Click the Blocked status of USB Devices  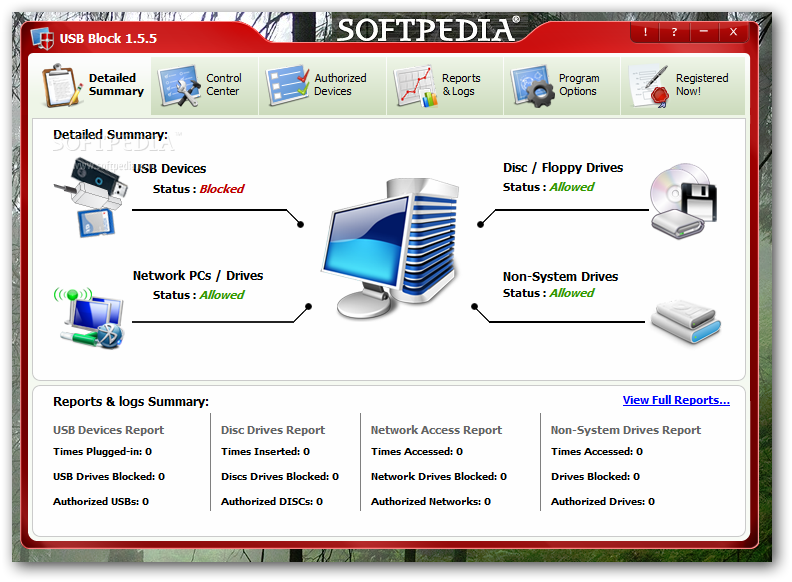(x=221, y=189)
